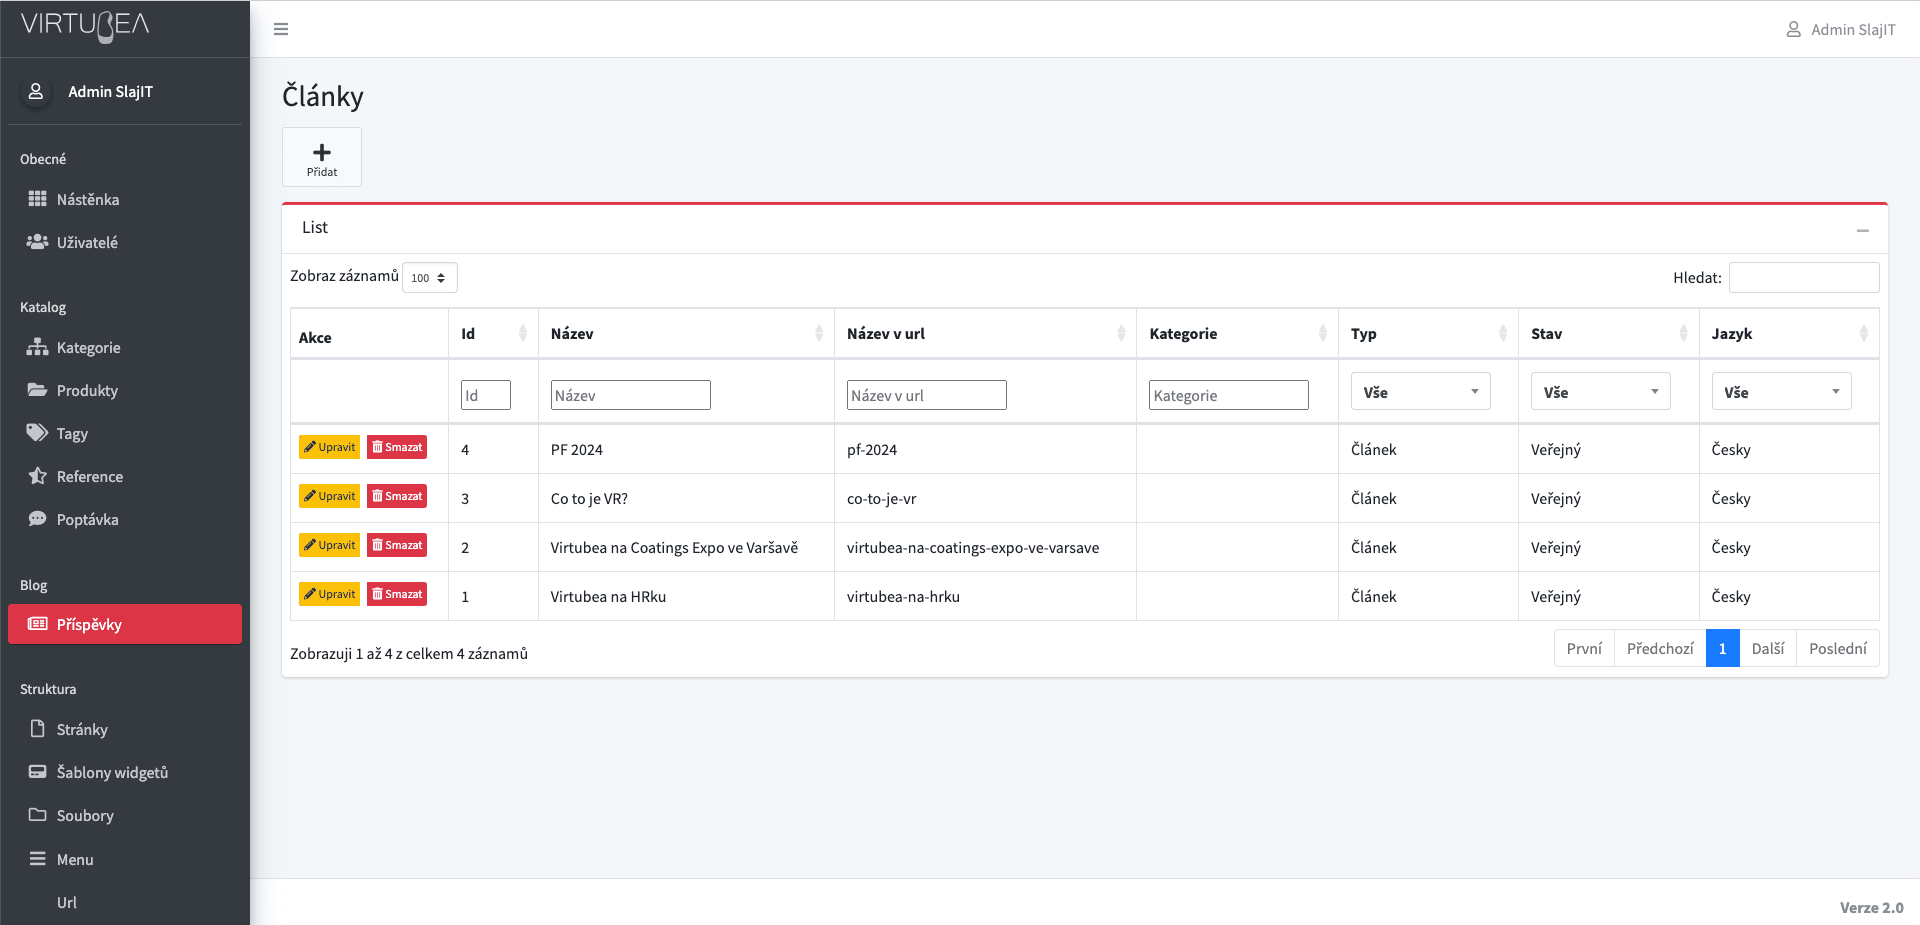Open the Uživatelé users section
The image size is (1920, 925).
[86, 242]
